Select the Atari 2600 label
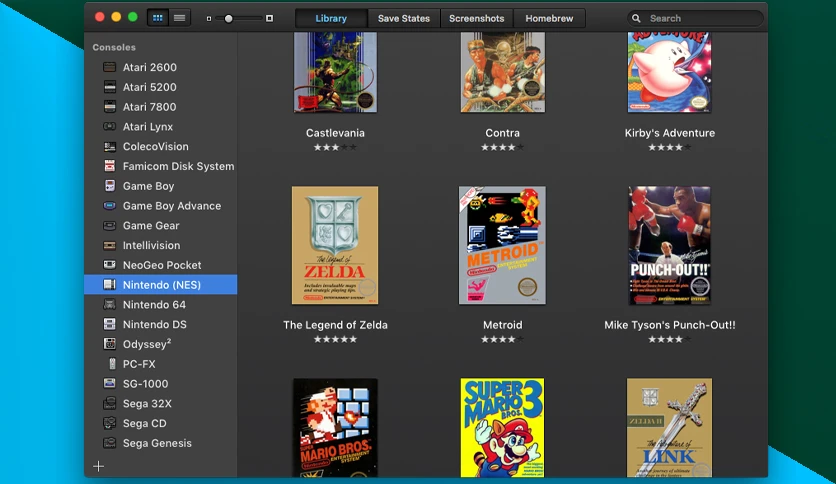This screenshot has width=836, height=484. [x=150, y=67]
